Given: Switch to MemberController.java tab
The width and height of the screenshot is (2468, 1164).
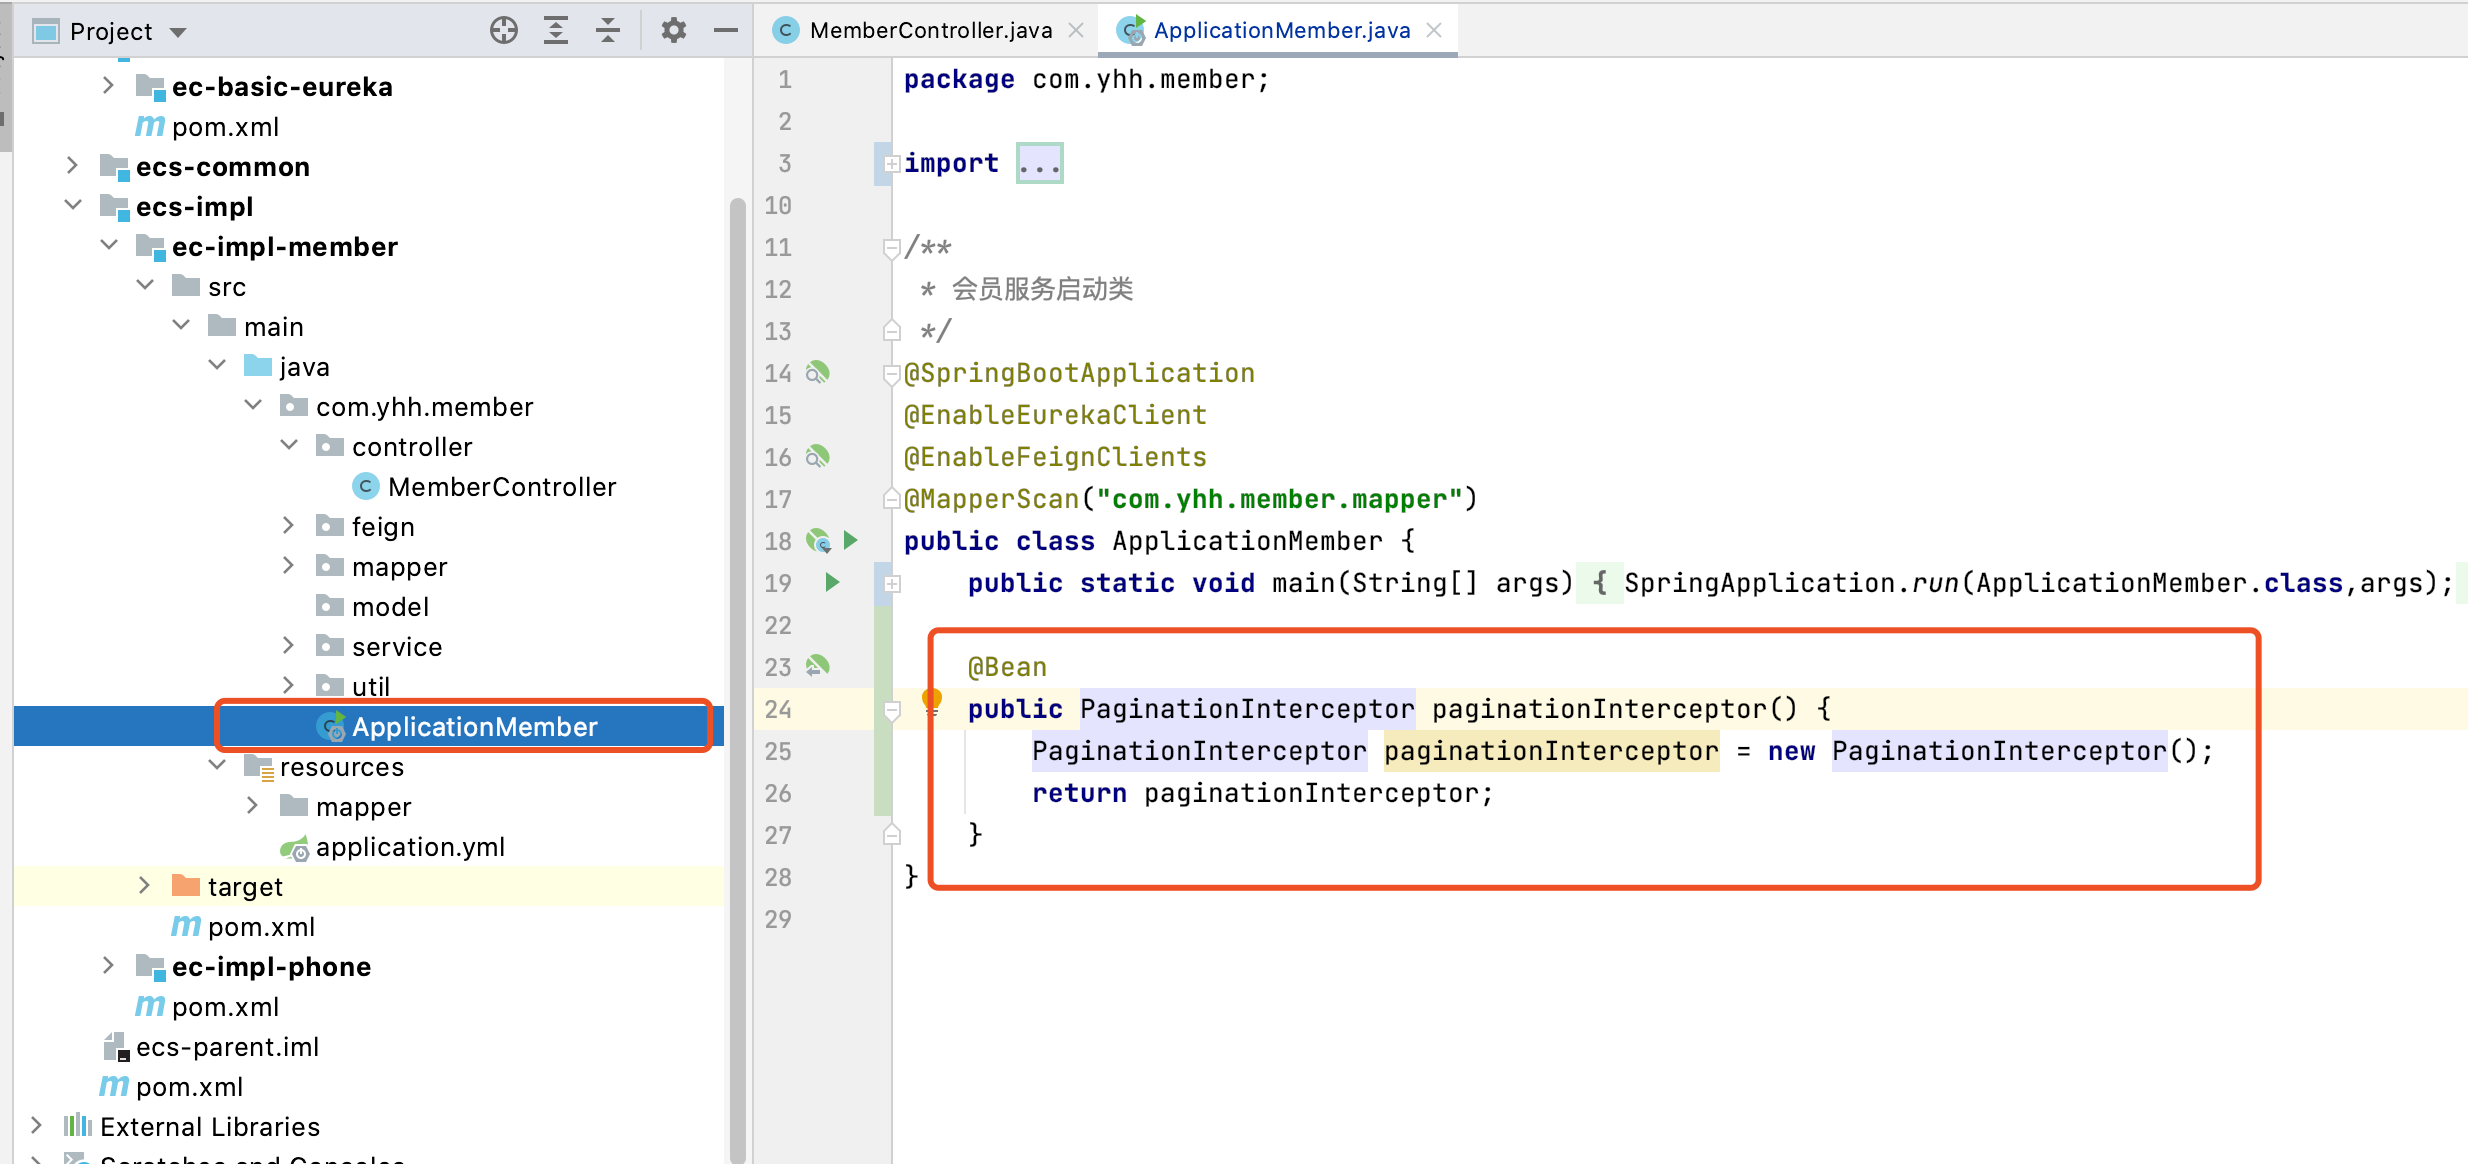Looking at the screenshot, I should click(930, 30).
